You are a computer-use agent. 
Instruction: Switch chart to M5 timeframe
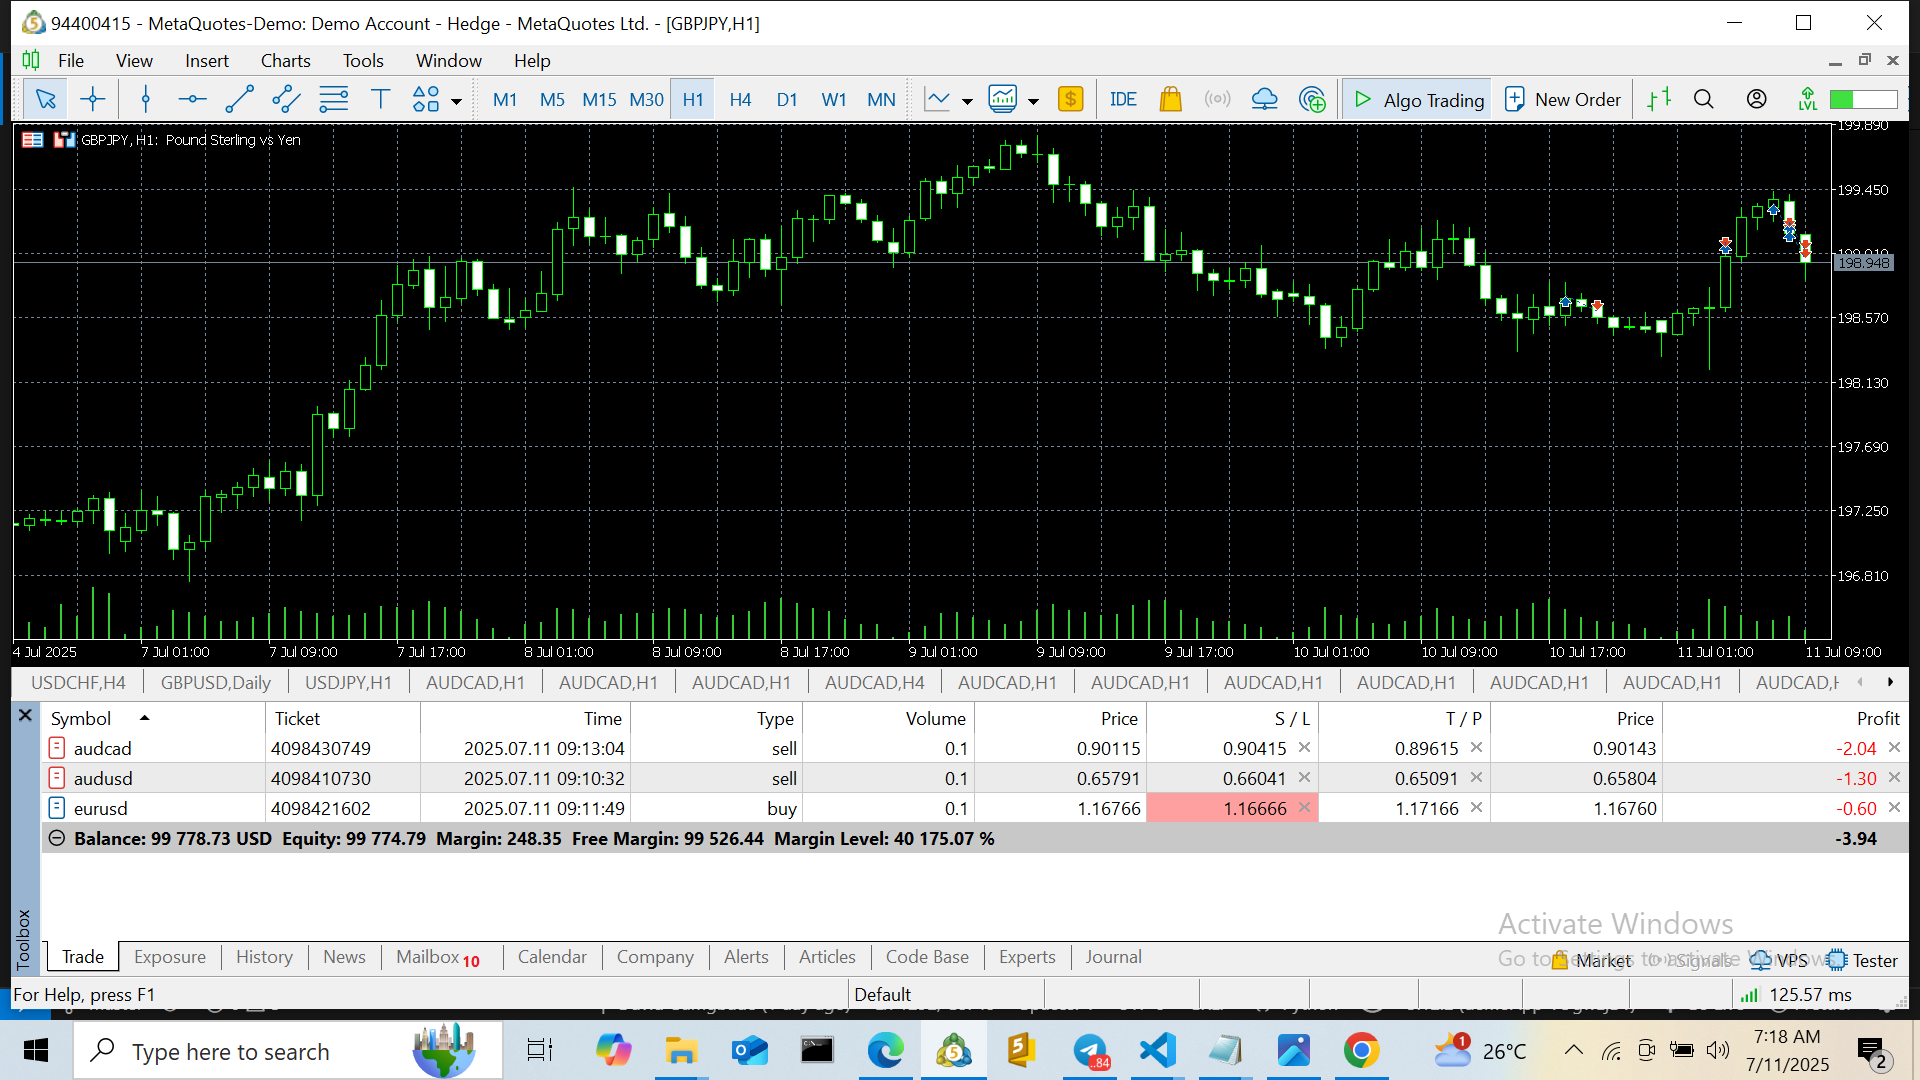coord(552,100)
